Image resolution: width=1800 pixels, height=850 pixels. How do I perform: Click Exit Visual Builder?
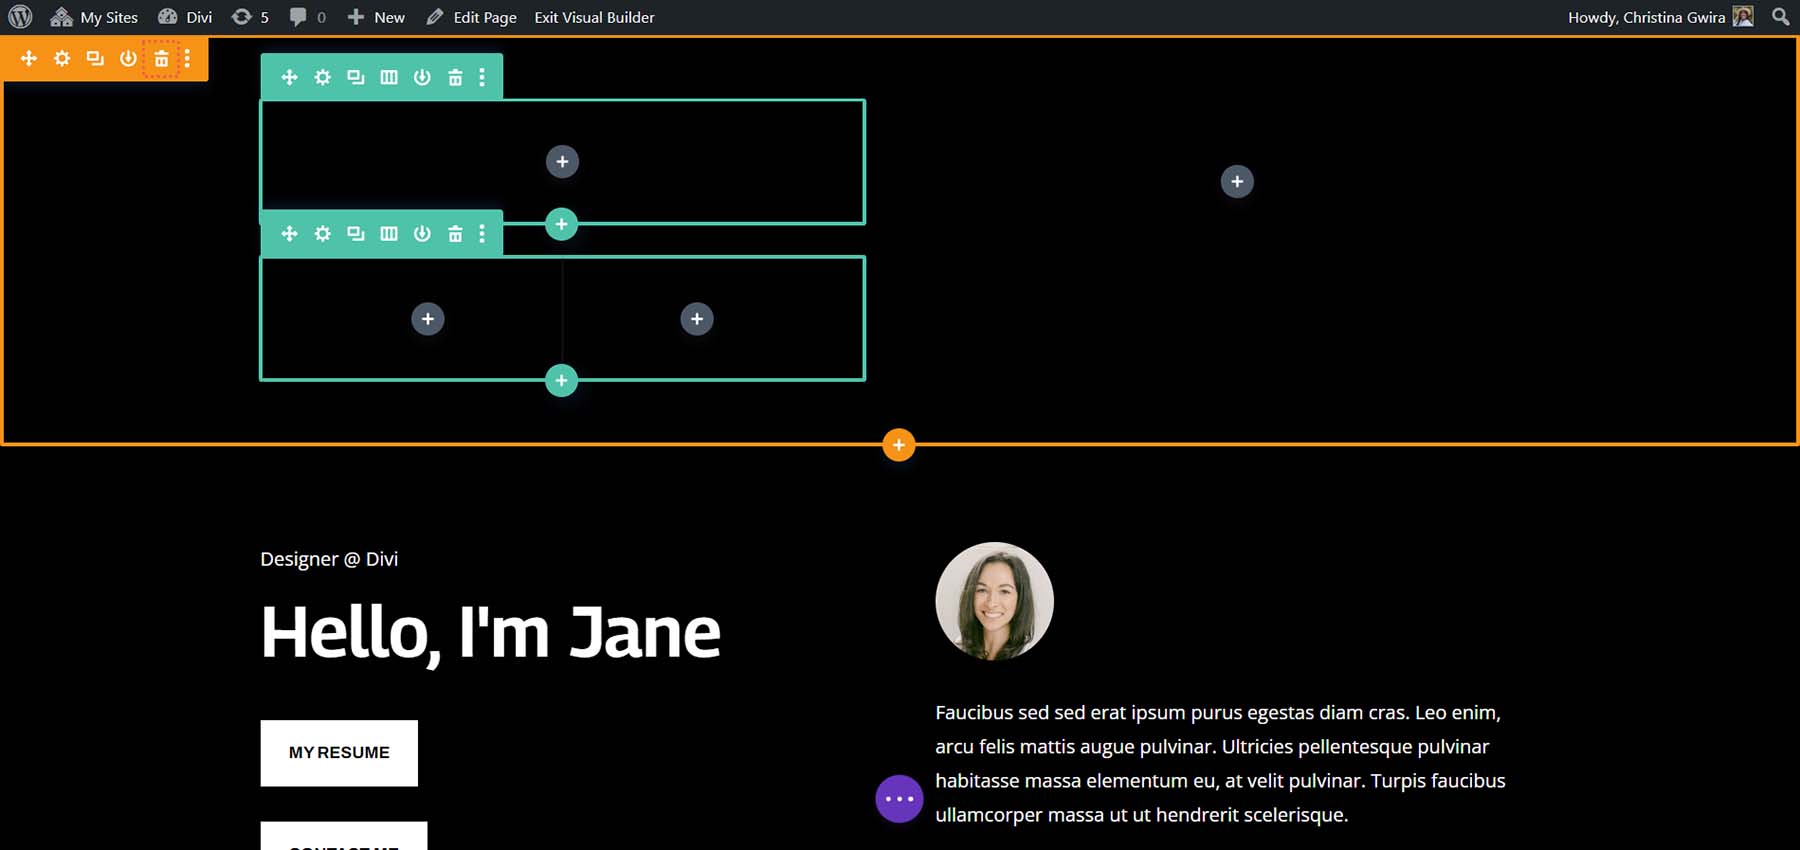(594, 17)
